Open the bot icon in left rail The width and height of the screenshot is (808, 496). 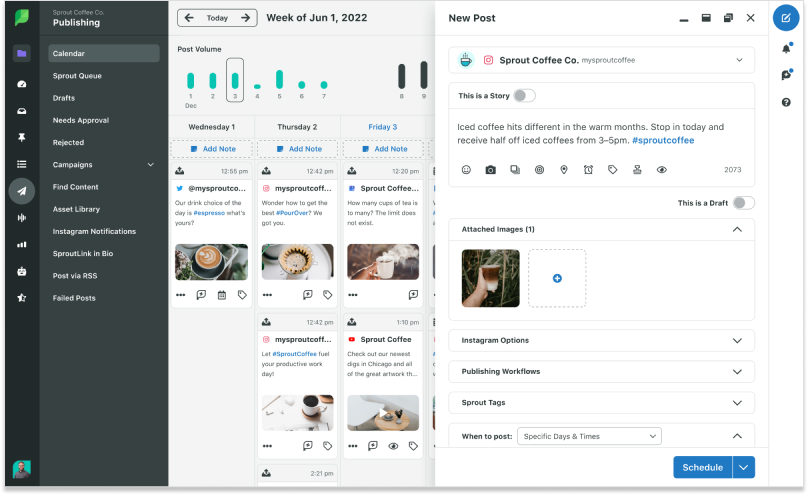point(22,271)
